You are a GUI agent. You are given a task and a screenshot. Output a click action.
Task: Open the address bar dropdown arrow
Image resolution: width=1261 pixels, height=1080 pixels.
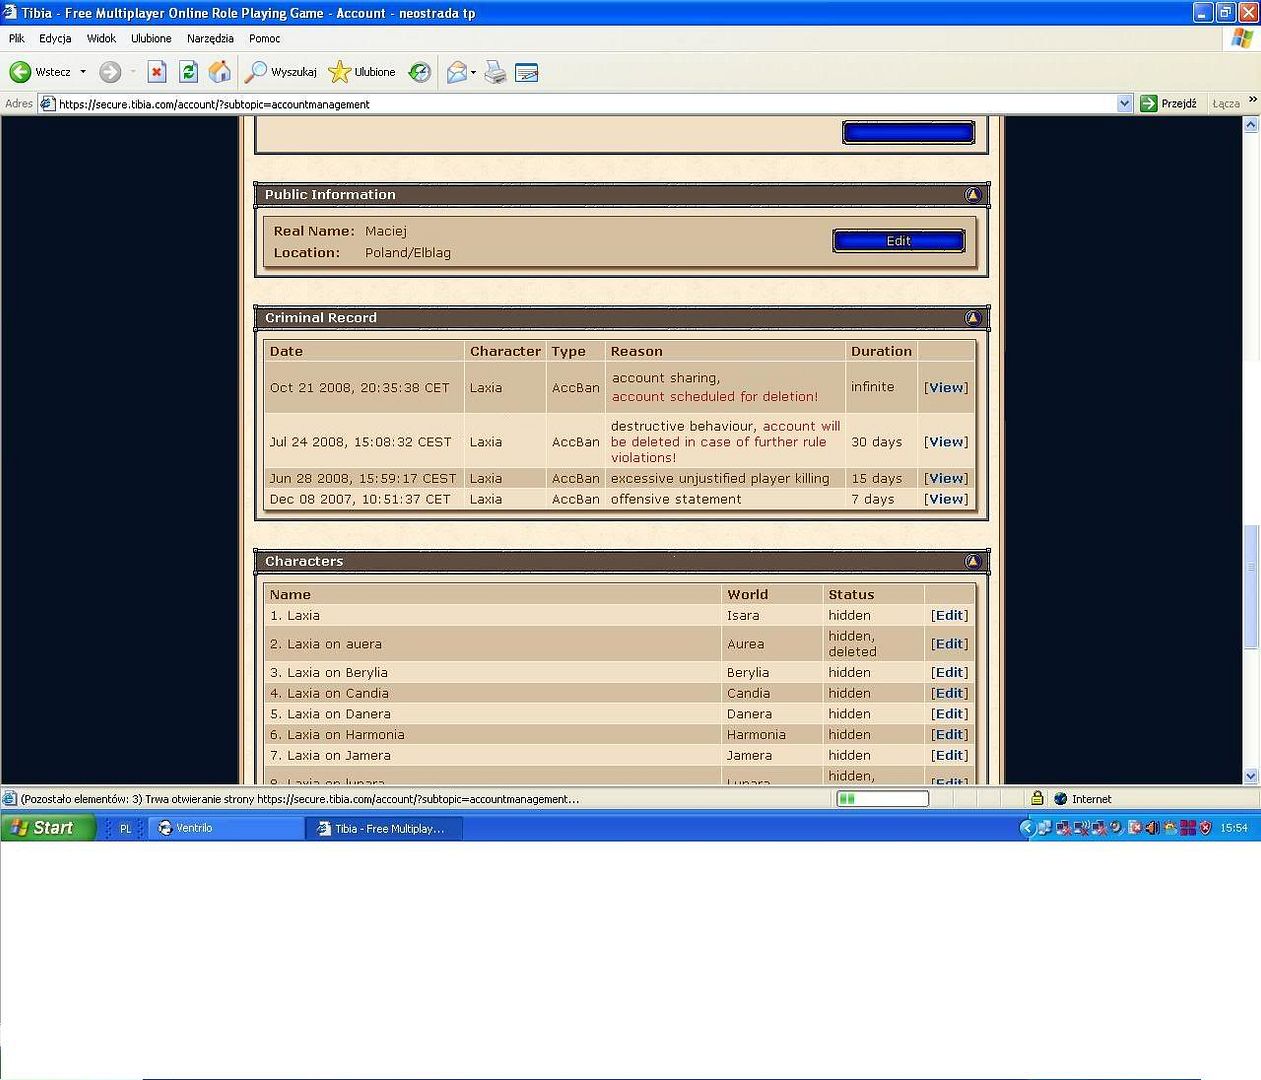tap(1124, 103)
